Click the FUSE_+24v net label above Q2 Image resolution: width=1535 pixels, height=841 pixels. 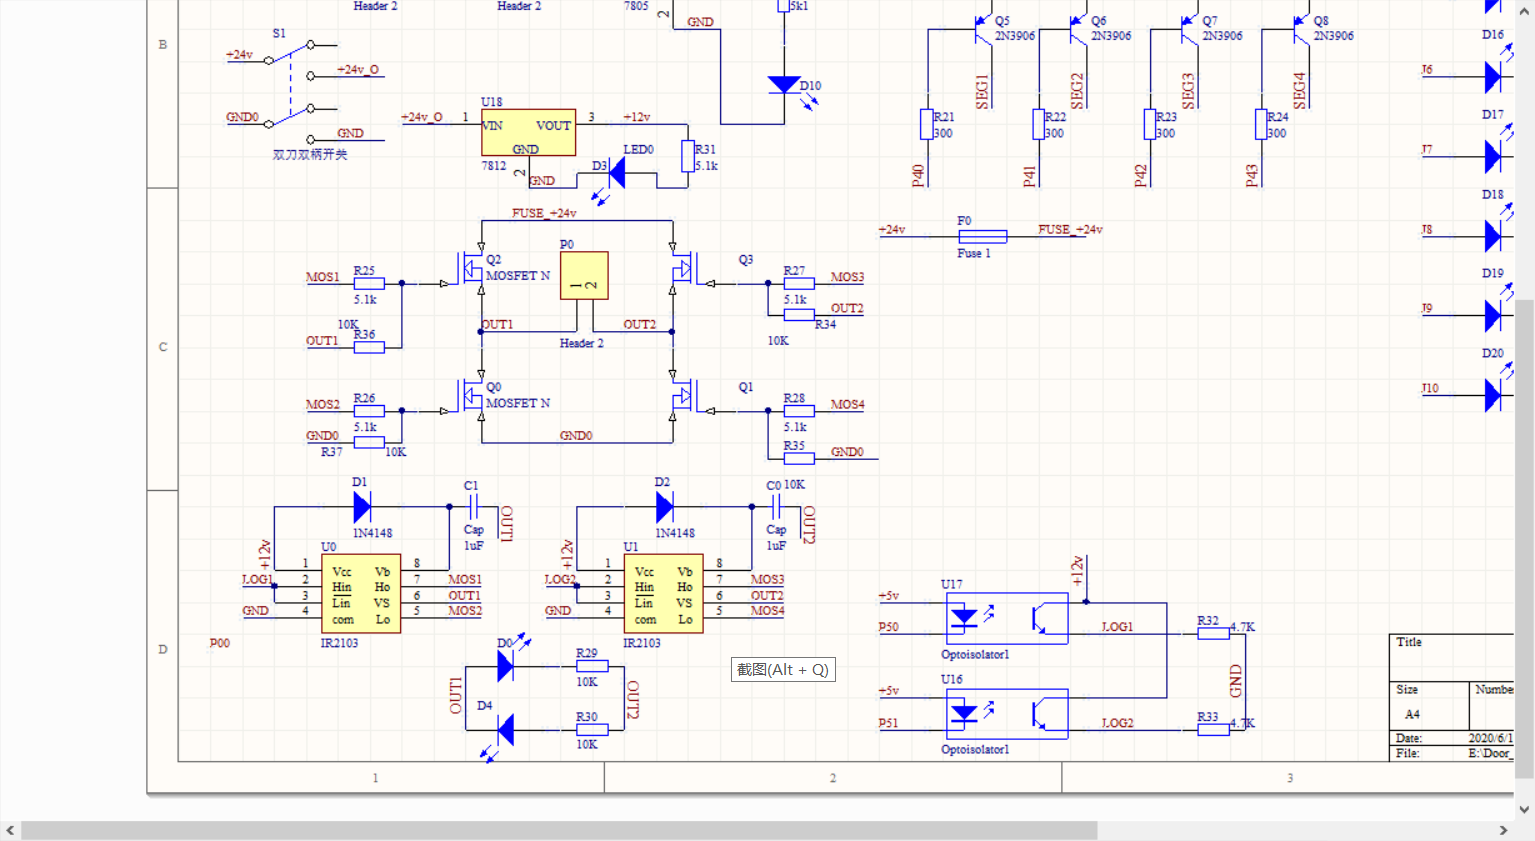544,213
